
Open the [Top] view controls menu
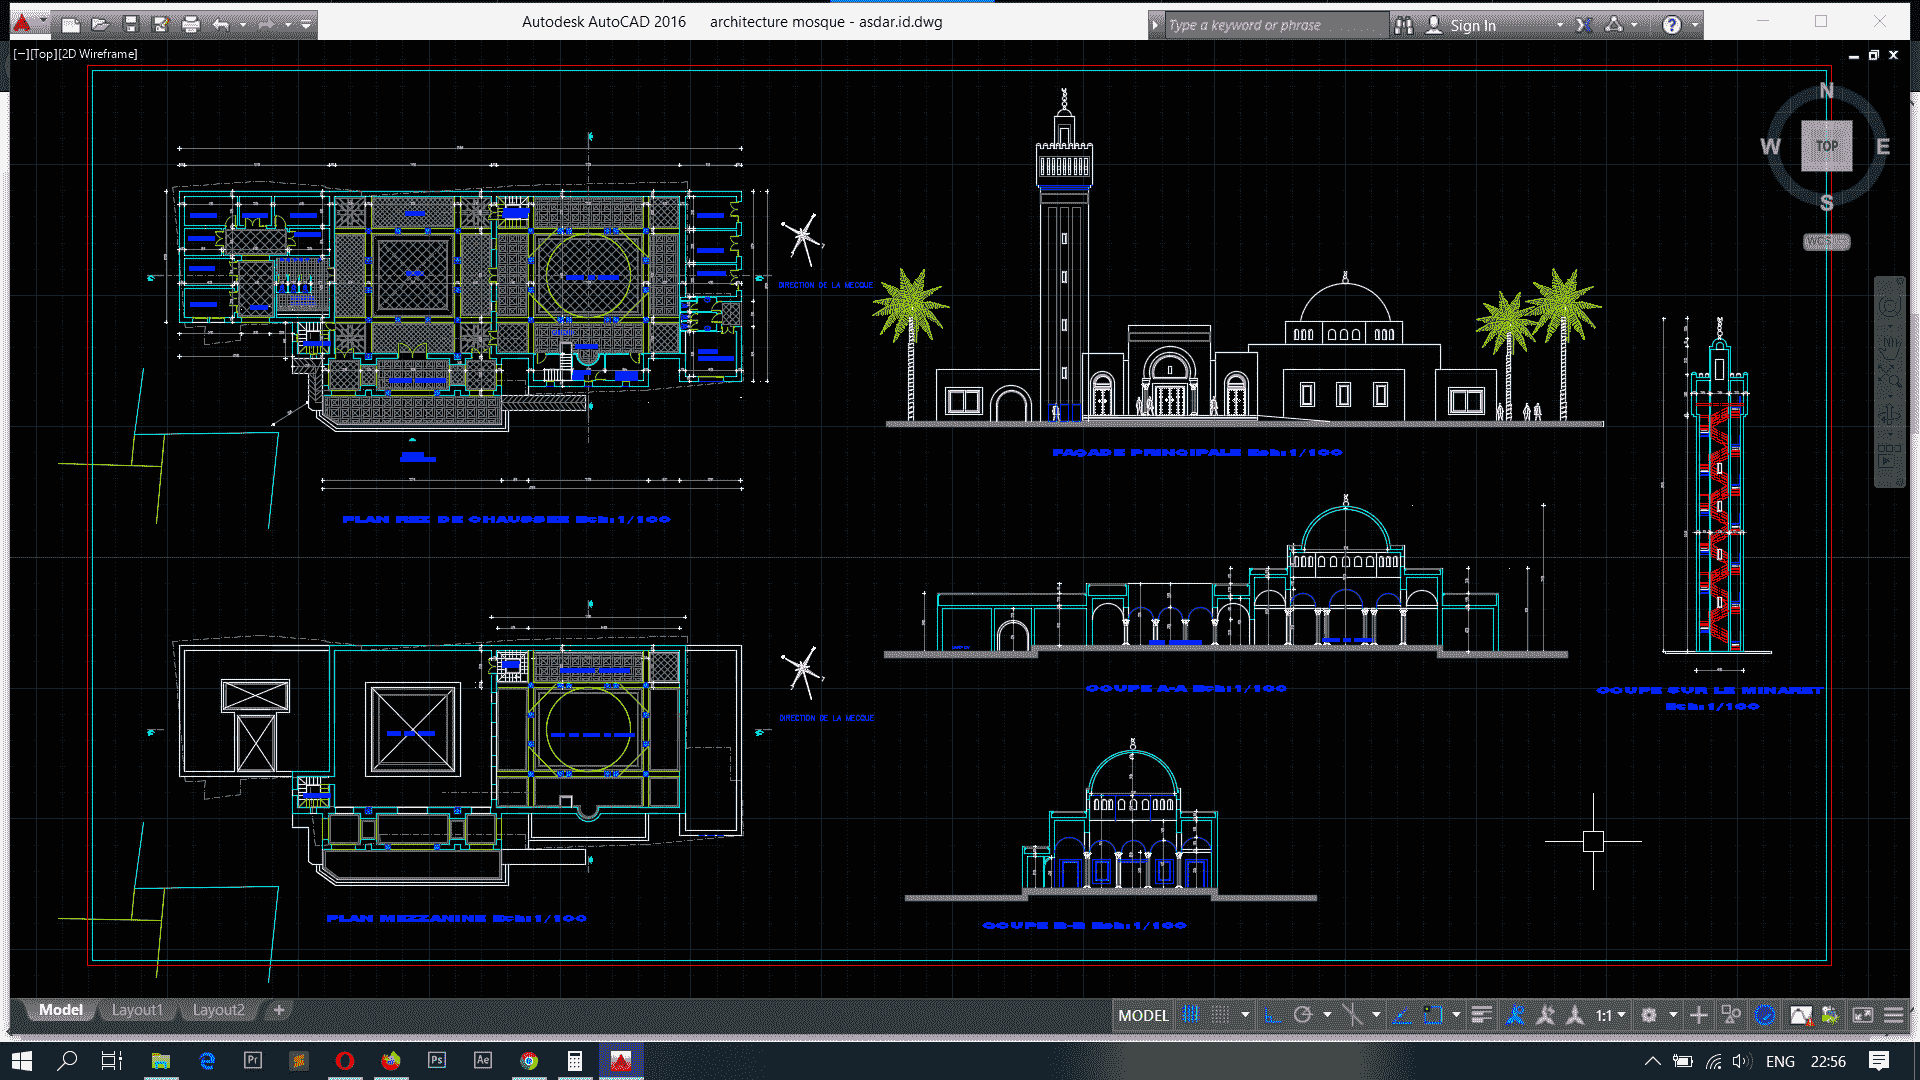(42, 54)
